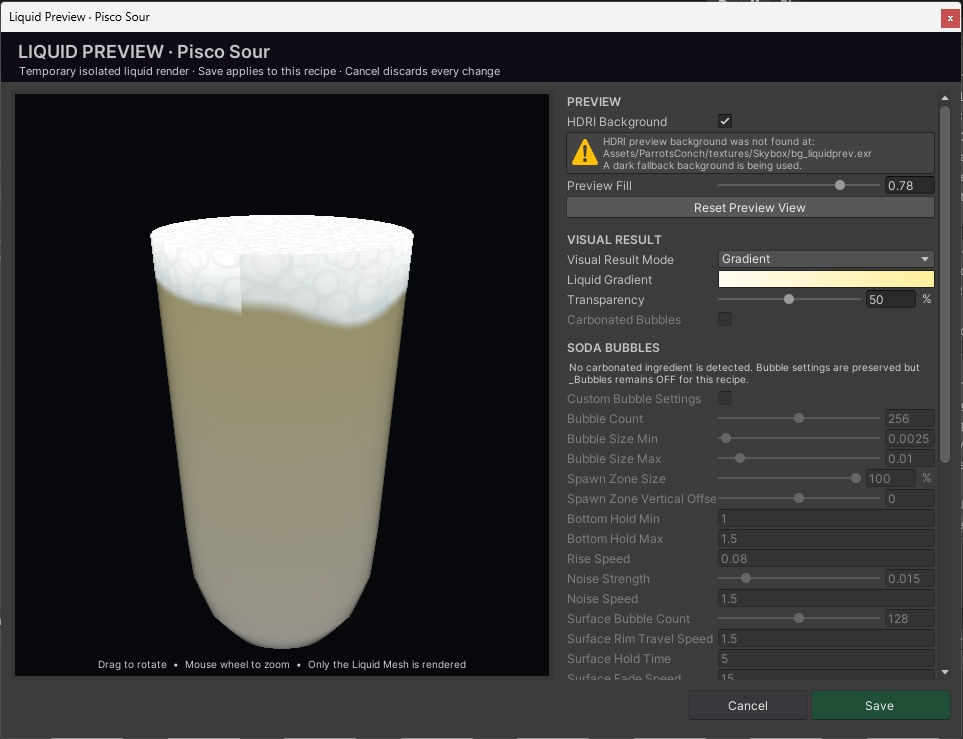
Task: Click the PREVIEW section heading
Action: point(594,101)
